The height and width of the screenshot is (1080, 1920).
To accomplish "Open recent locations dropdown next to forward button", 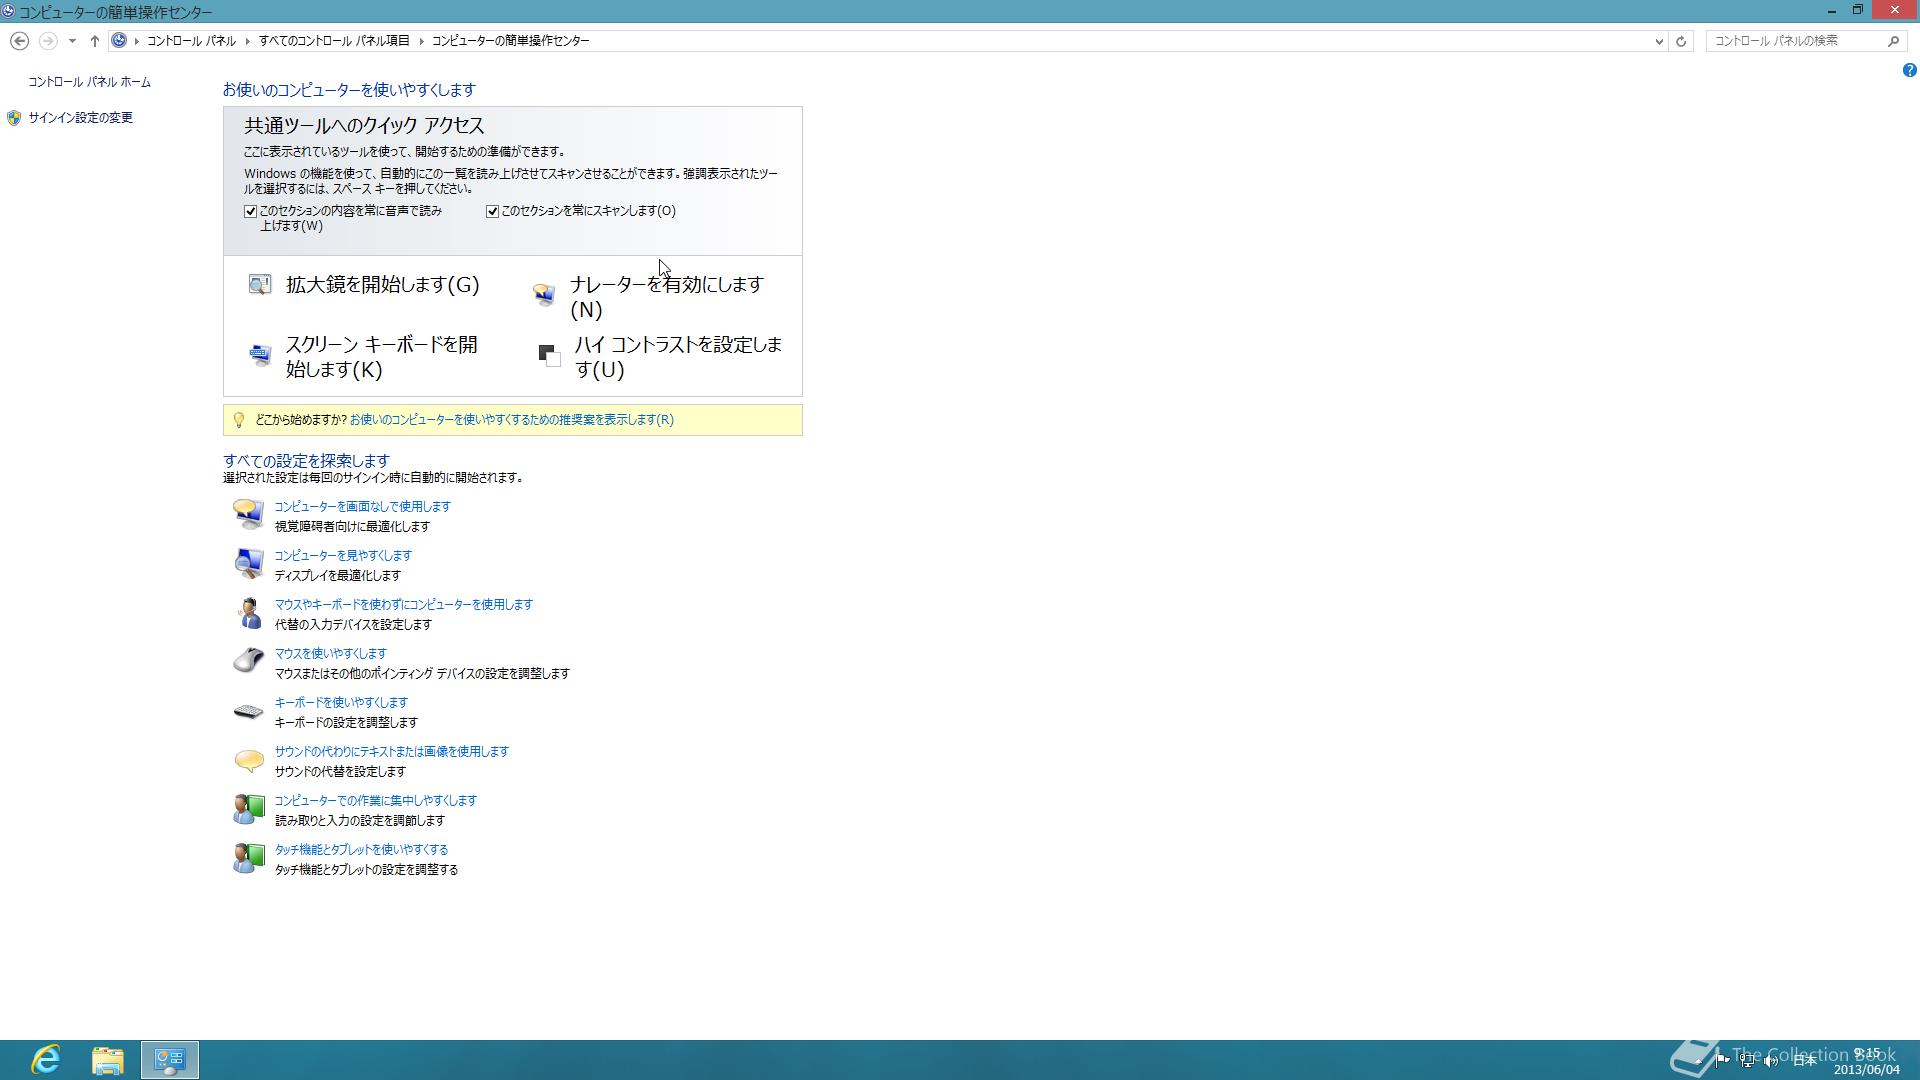I will (x=72, y=41).
